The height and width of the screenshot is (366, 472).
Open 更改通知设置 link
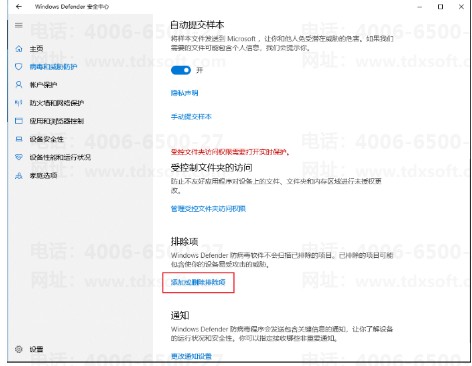click(x=191, y=356)
